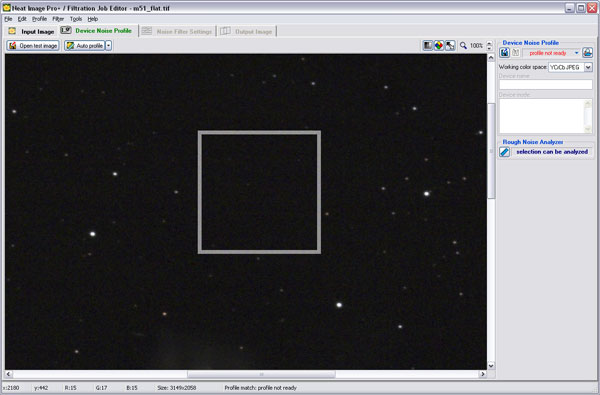
Task: Open the Profile menu
Action: pos(39,19)
